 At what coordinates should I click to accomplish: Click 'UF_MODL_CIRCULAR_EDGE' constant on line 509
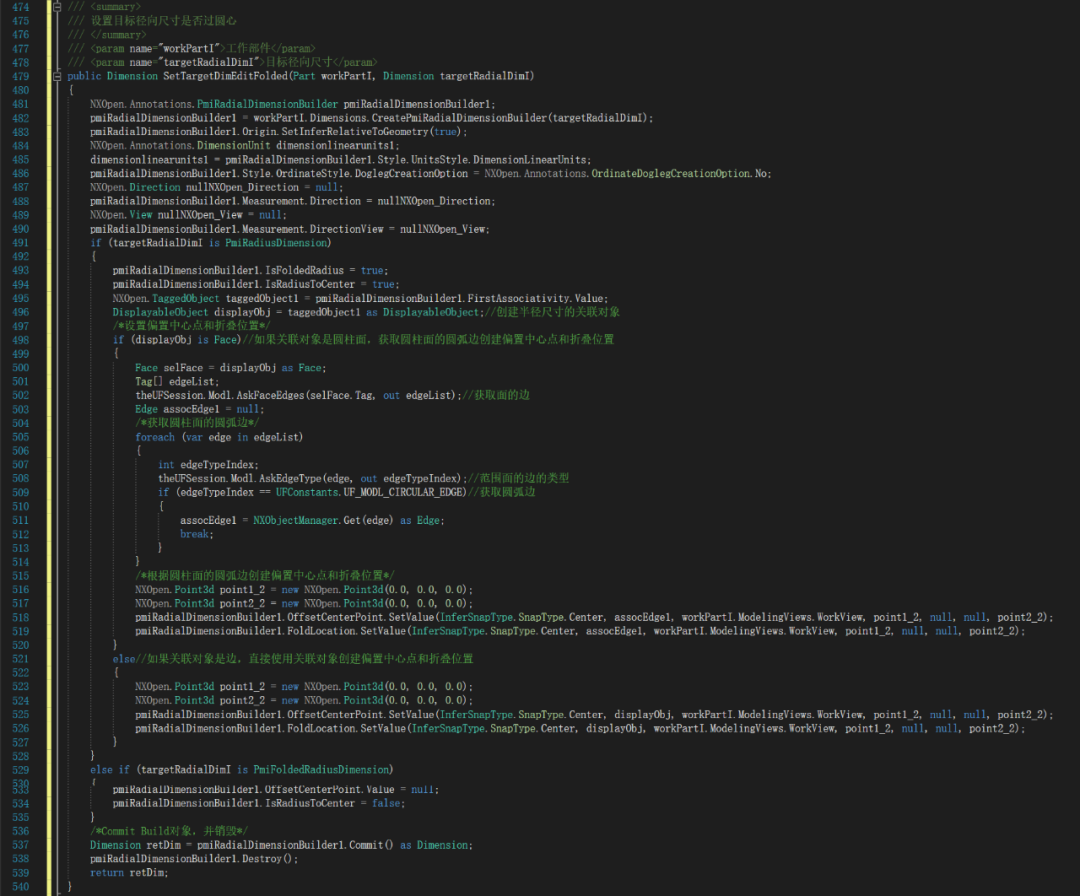tap(403, 492)
